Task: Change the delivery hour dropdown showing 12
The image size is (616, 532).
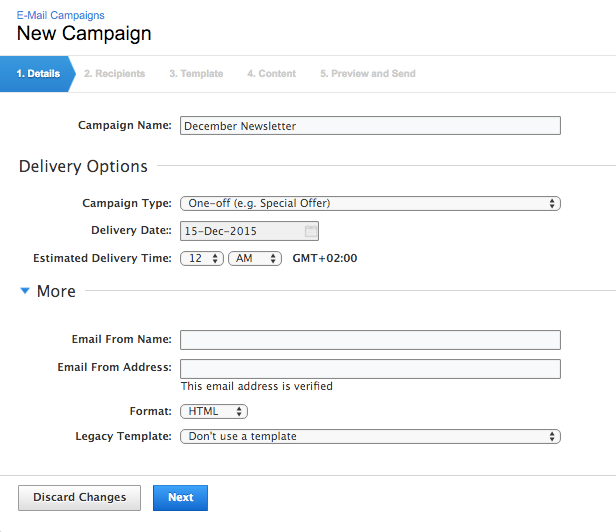Action: pyautogui.click(x=202, y=259)
